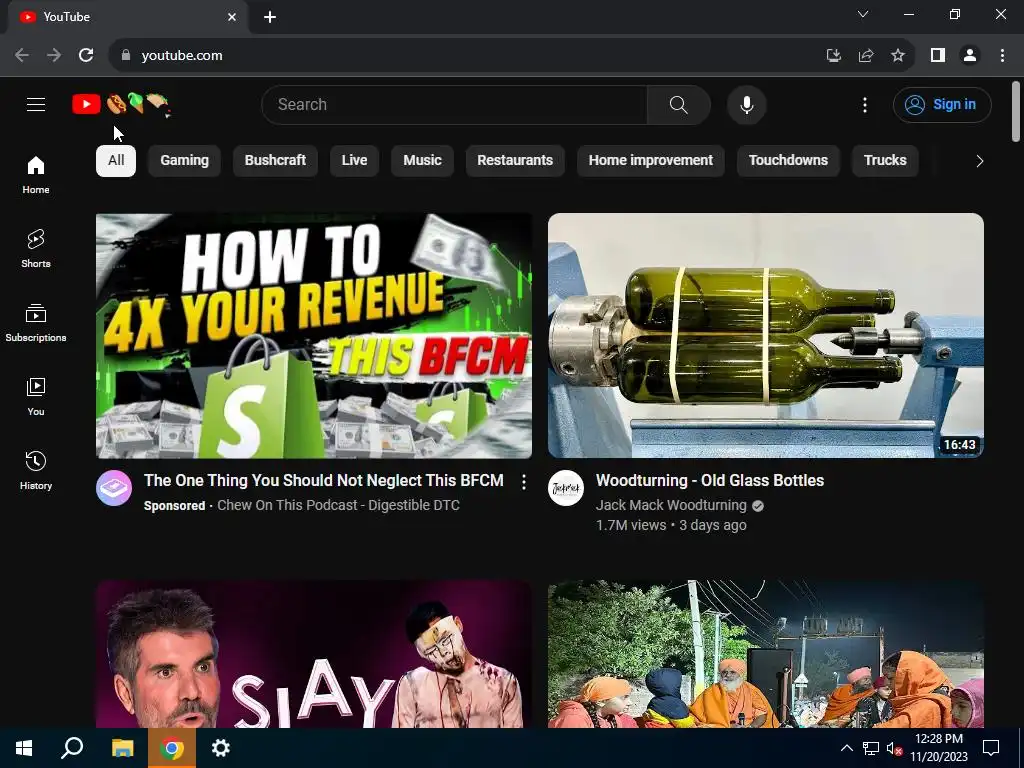The height and width of the screenshot is (768, 1024).
Task: Select the Live category chip
Action: pos(354,161)
